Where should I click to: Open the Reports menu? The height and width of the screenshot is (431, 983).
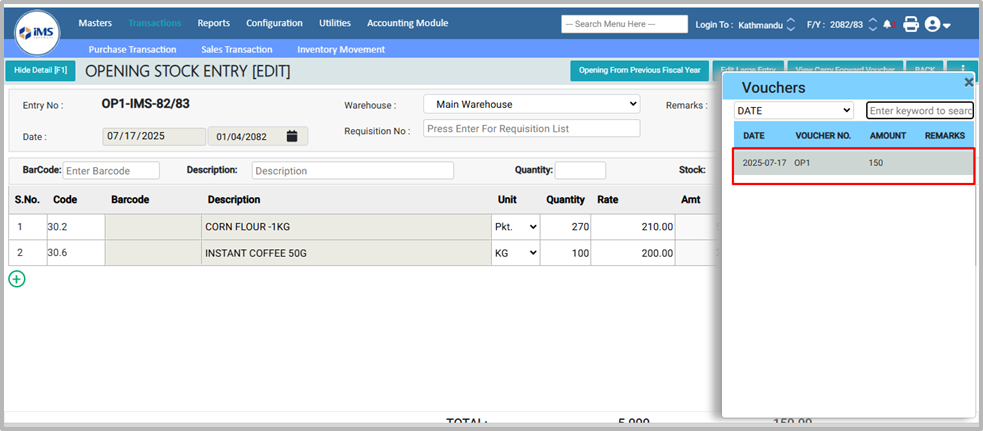click(x=213, y=23)
